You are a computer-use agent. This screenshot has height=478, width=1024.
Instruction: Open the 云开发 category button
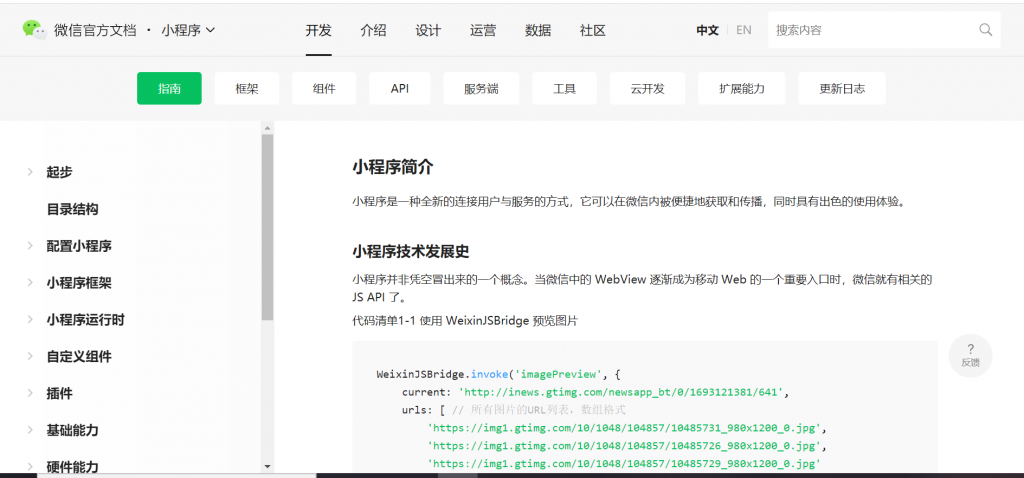coord(647,89)
